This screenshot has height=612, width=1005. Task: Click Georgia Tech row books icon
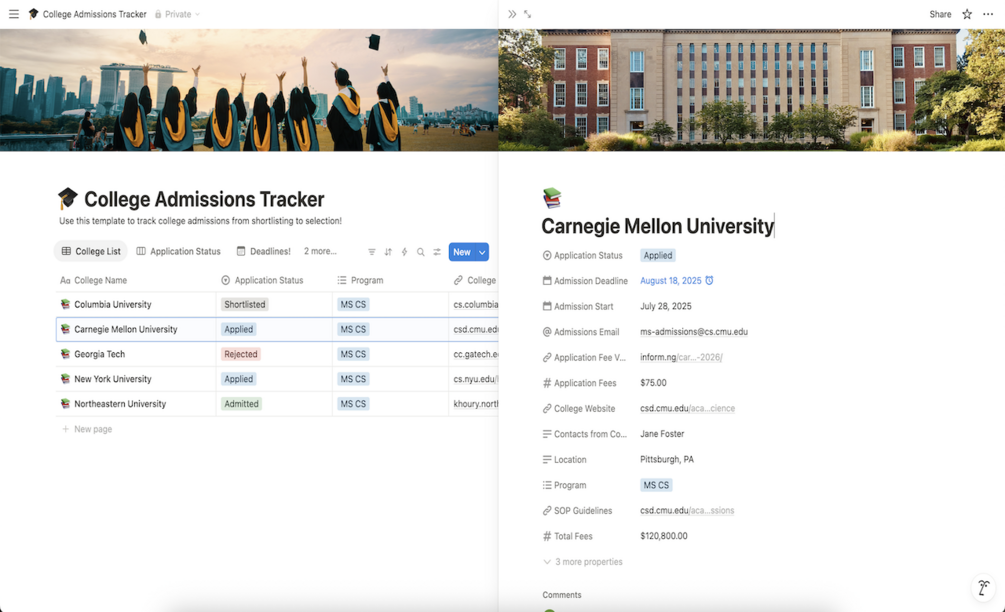click(65, 354)
